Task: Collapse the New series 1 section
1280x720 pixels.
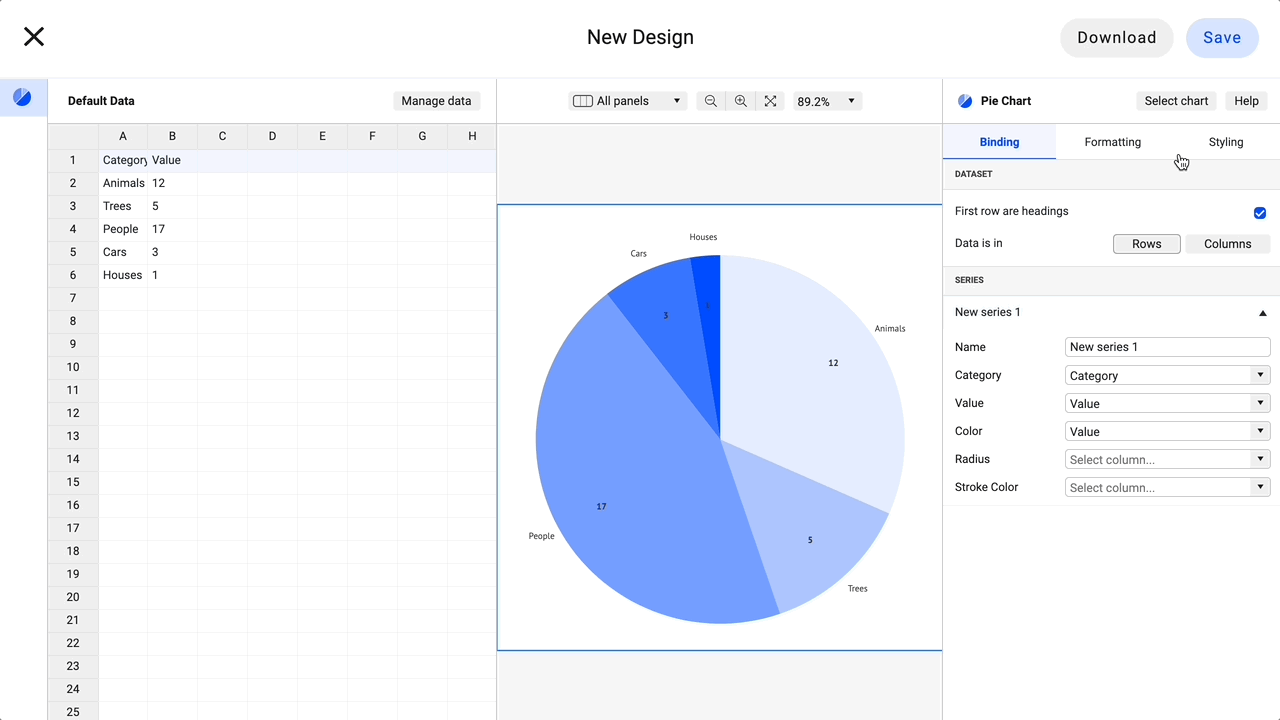Action: pos(1262,312)
